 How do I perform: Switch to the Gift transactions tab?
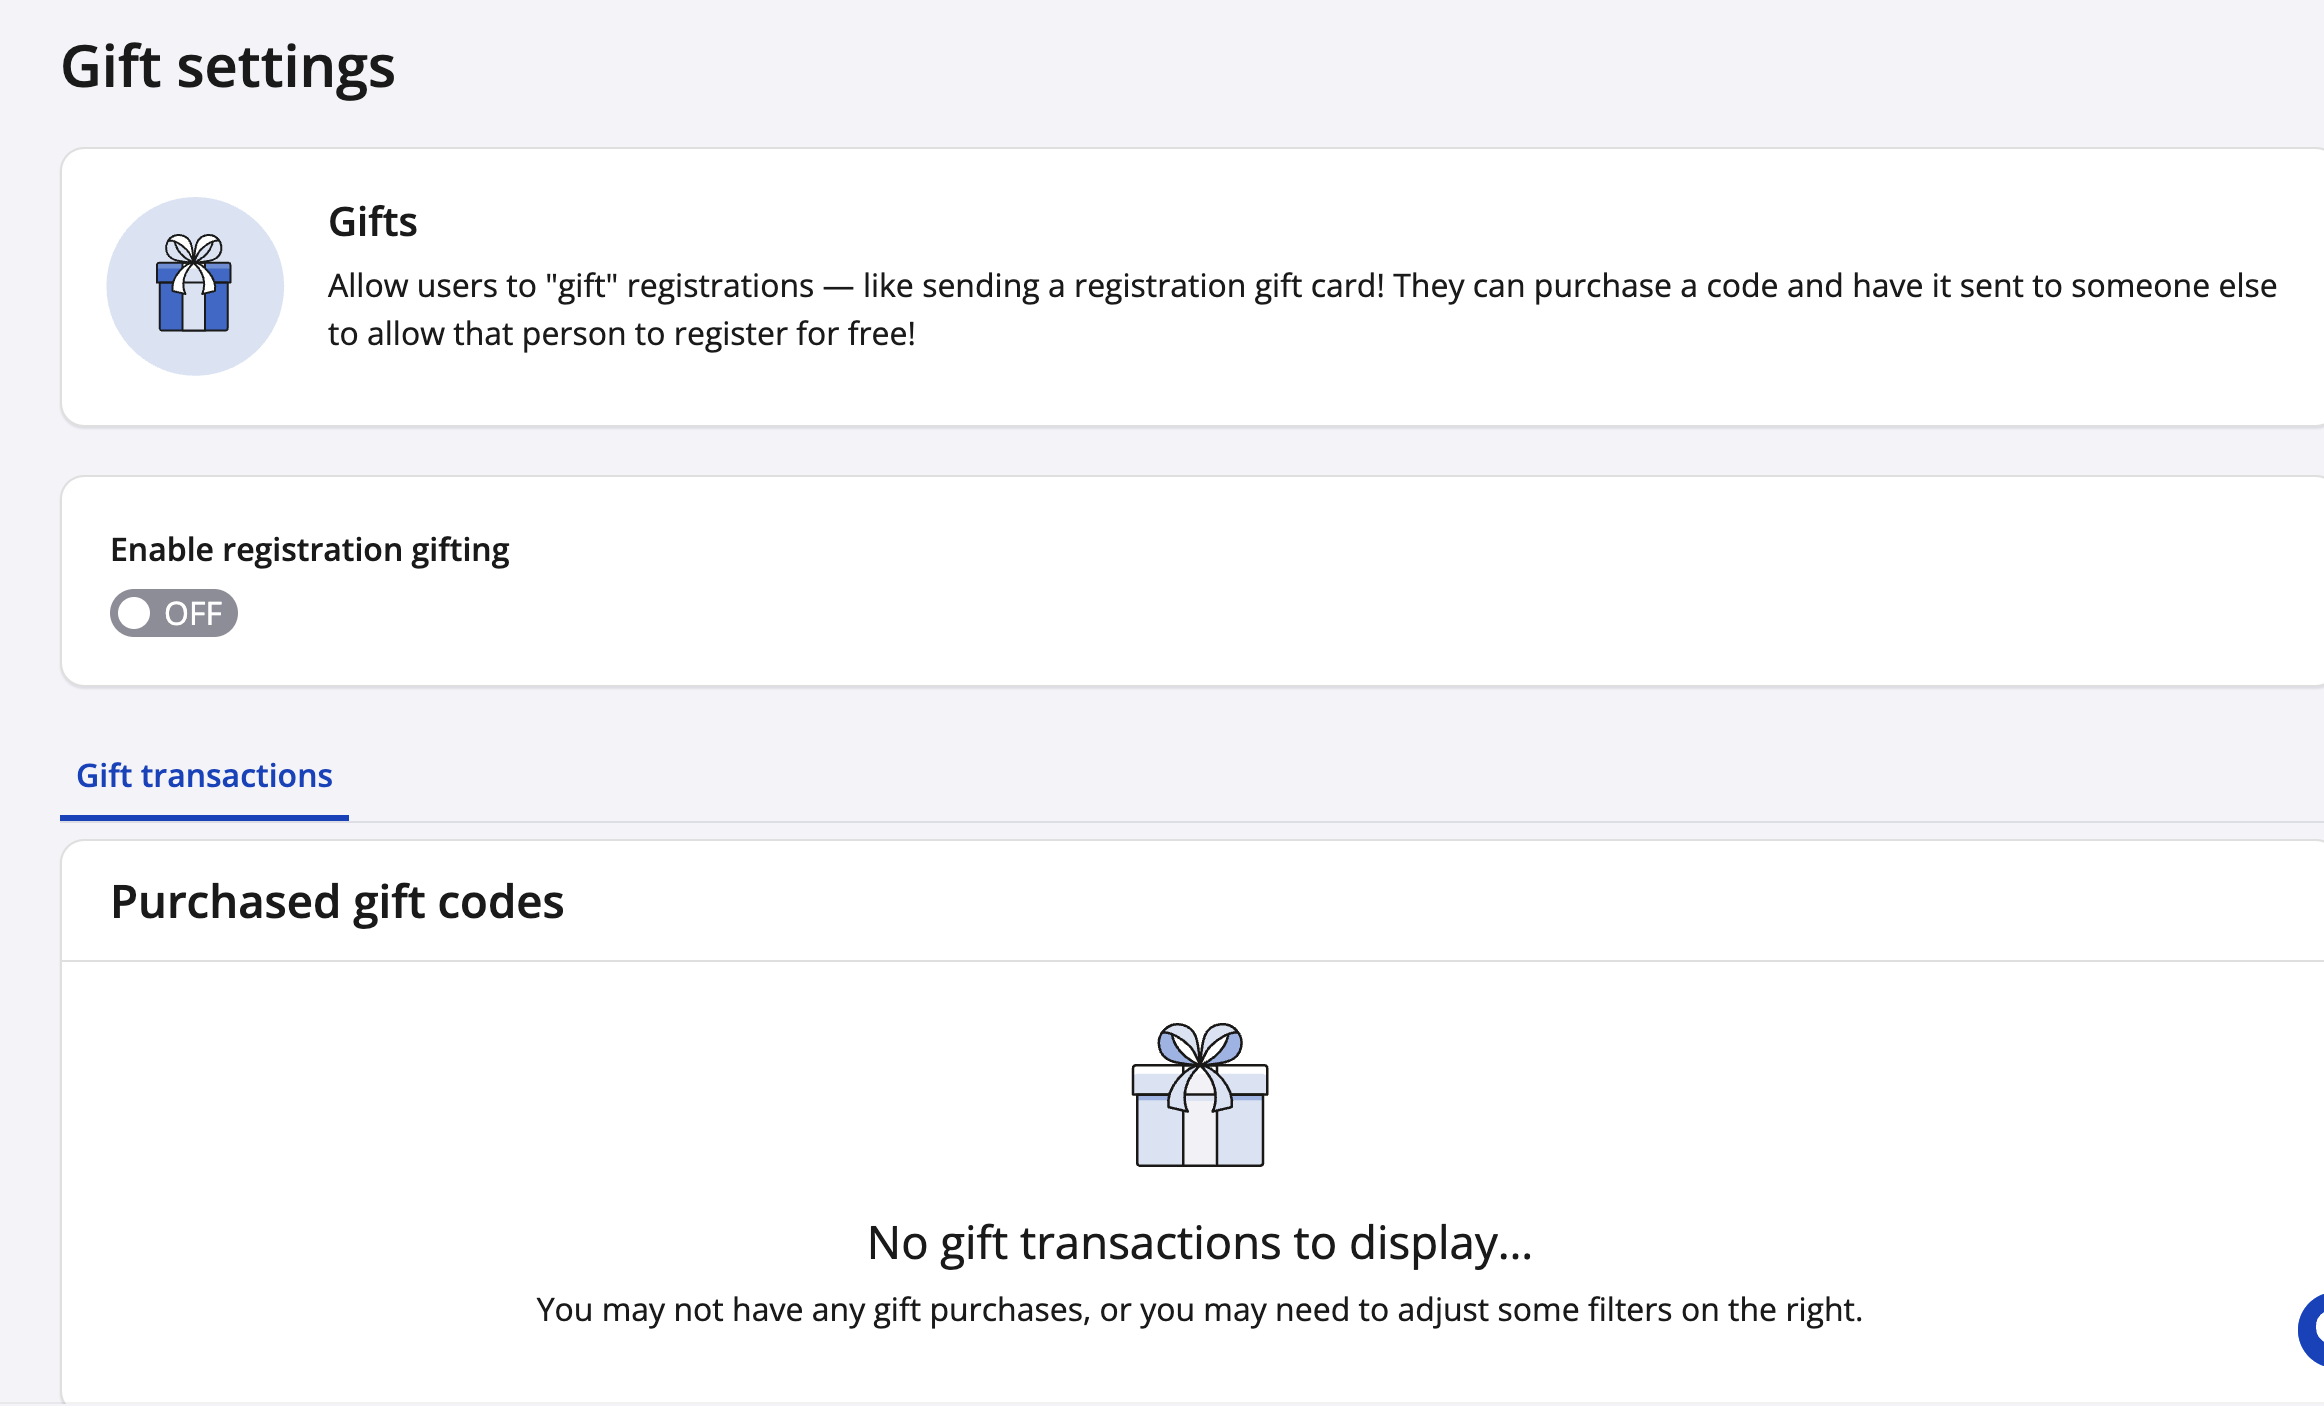204,776
